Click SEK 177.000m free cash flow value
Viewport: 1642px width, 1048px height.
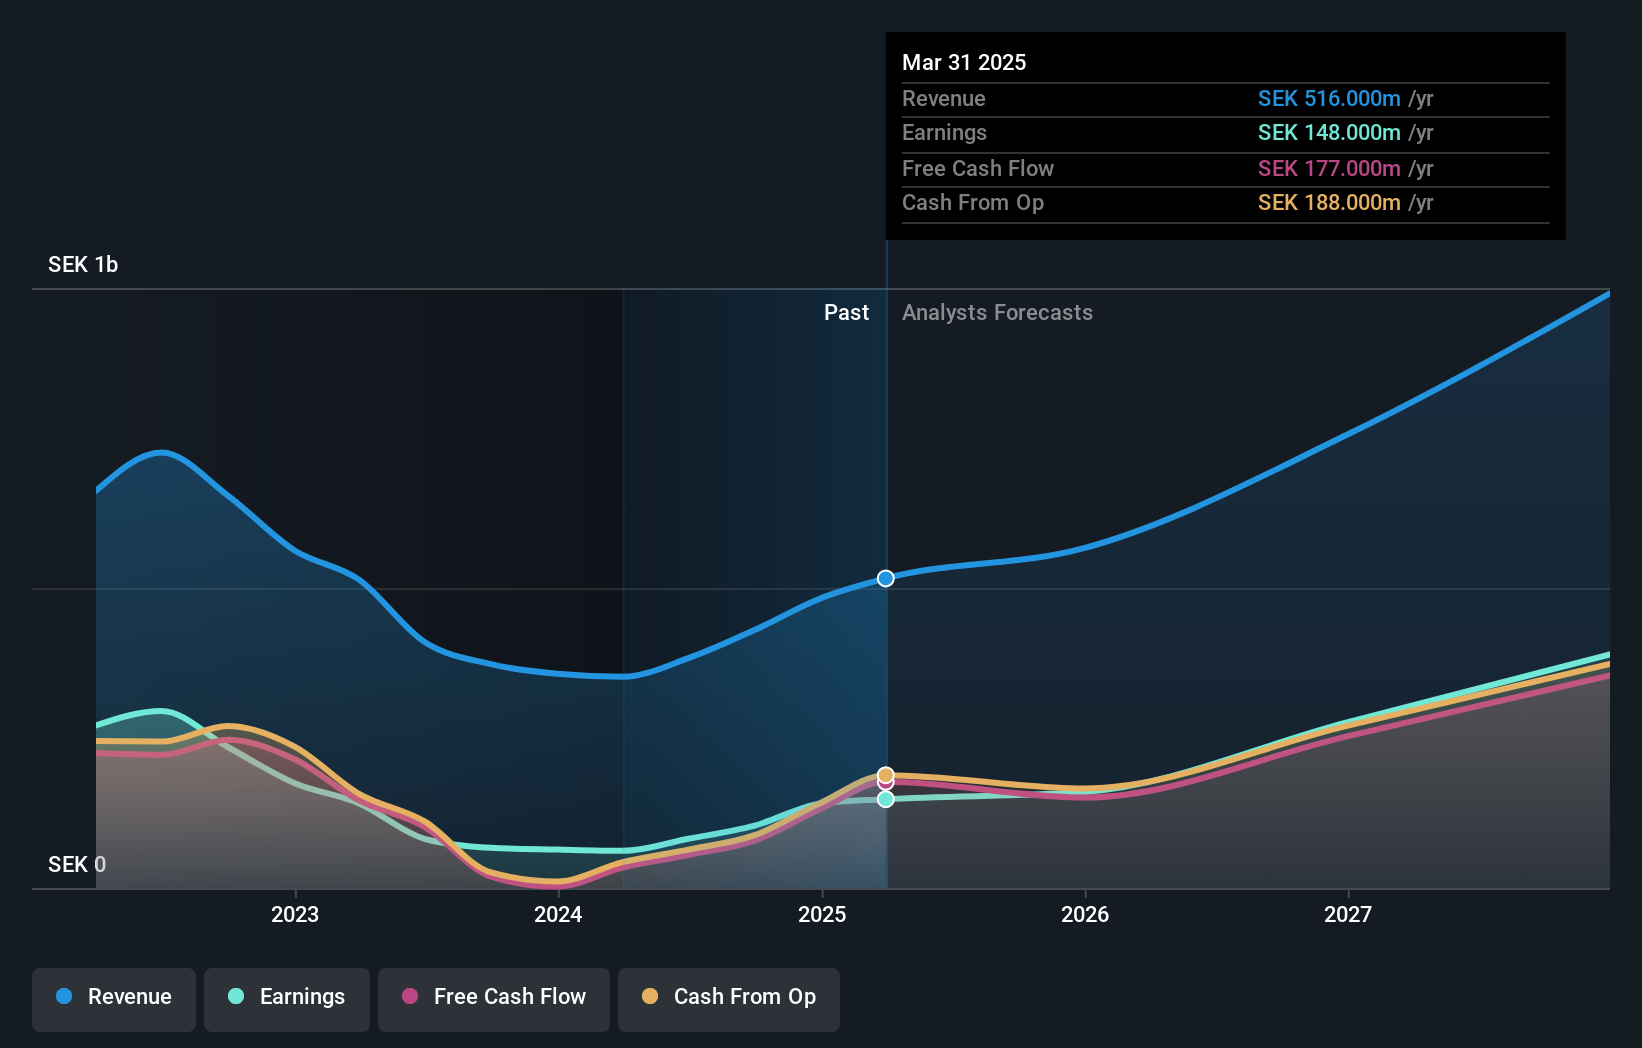click(1329, 168)
